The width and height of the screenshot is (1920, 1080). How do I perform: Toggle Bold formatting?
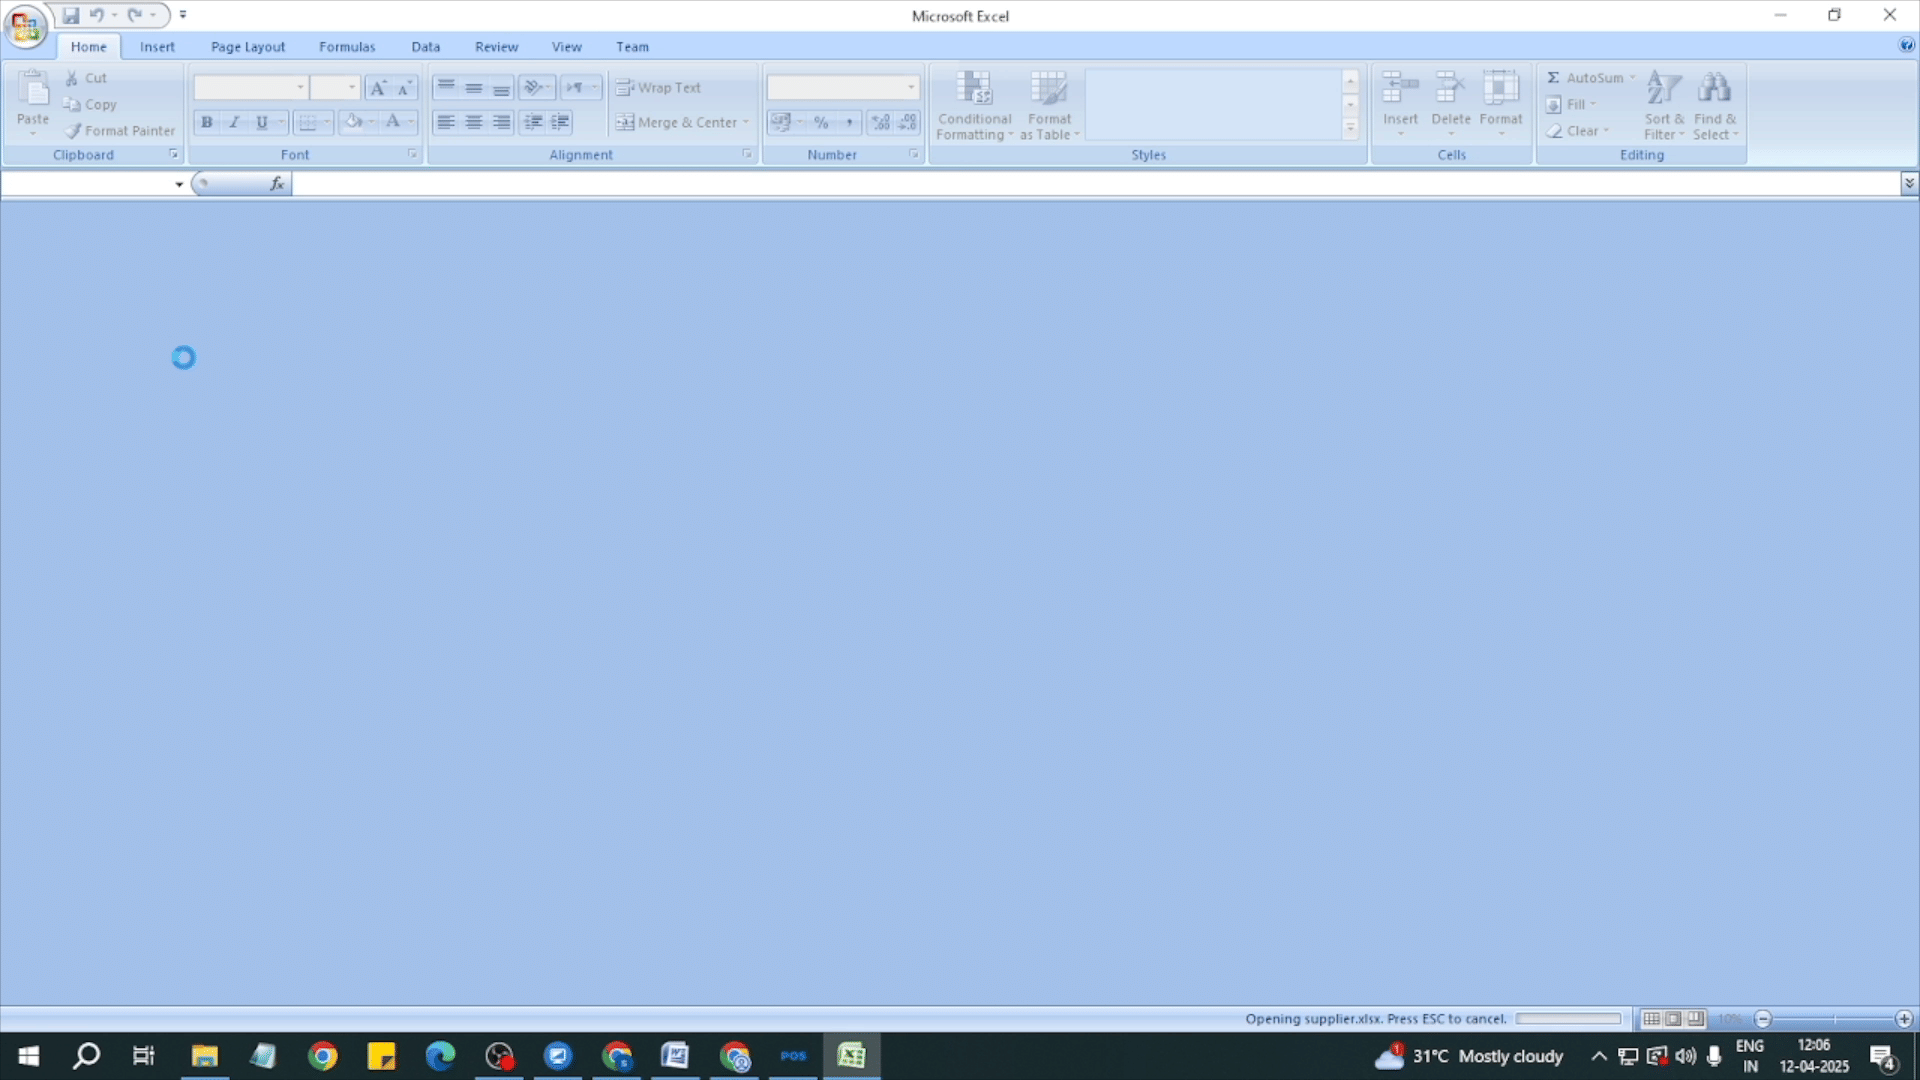coord(207,122)
